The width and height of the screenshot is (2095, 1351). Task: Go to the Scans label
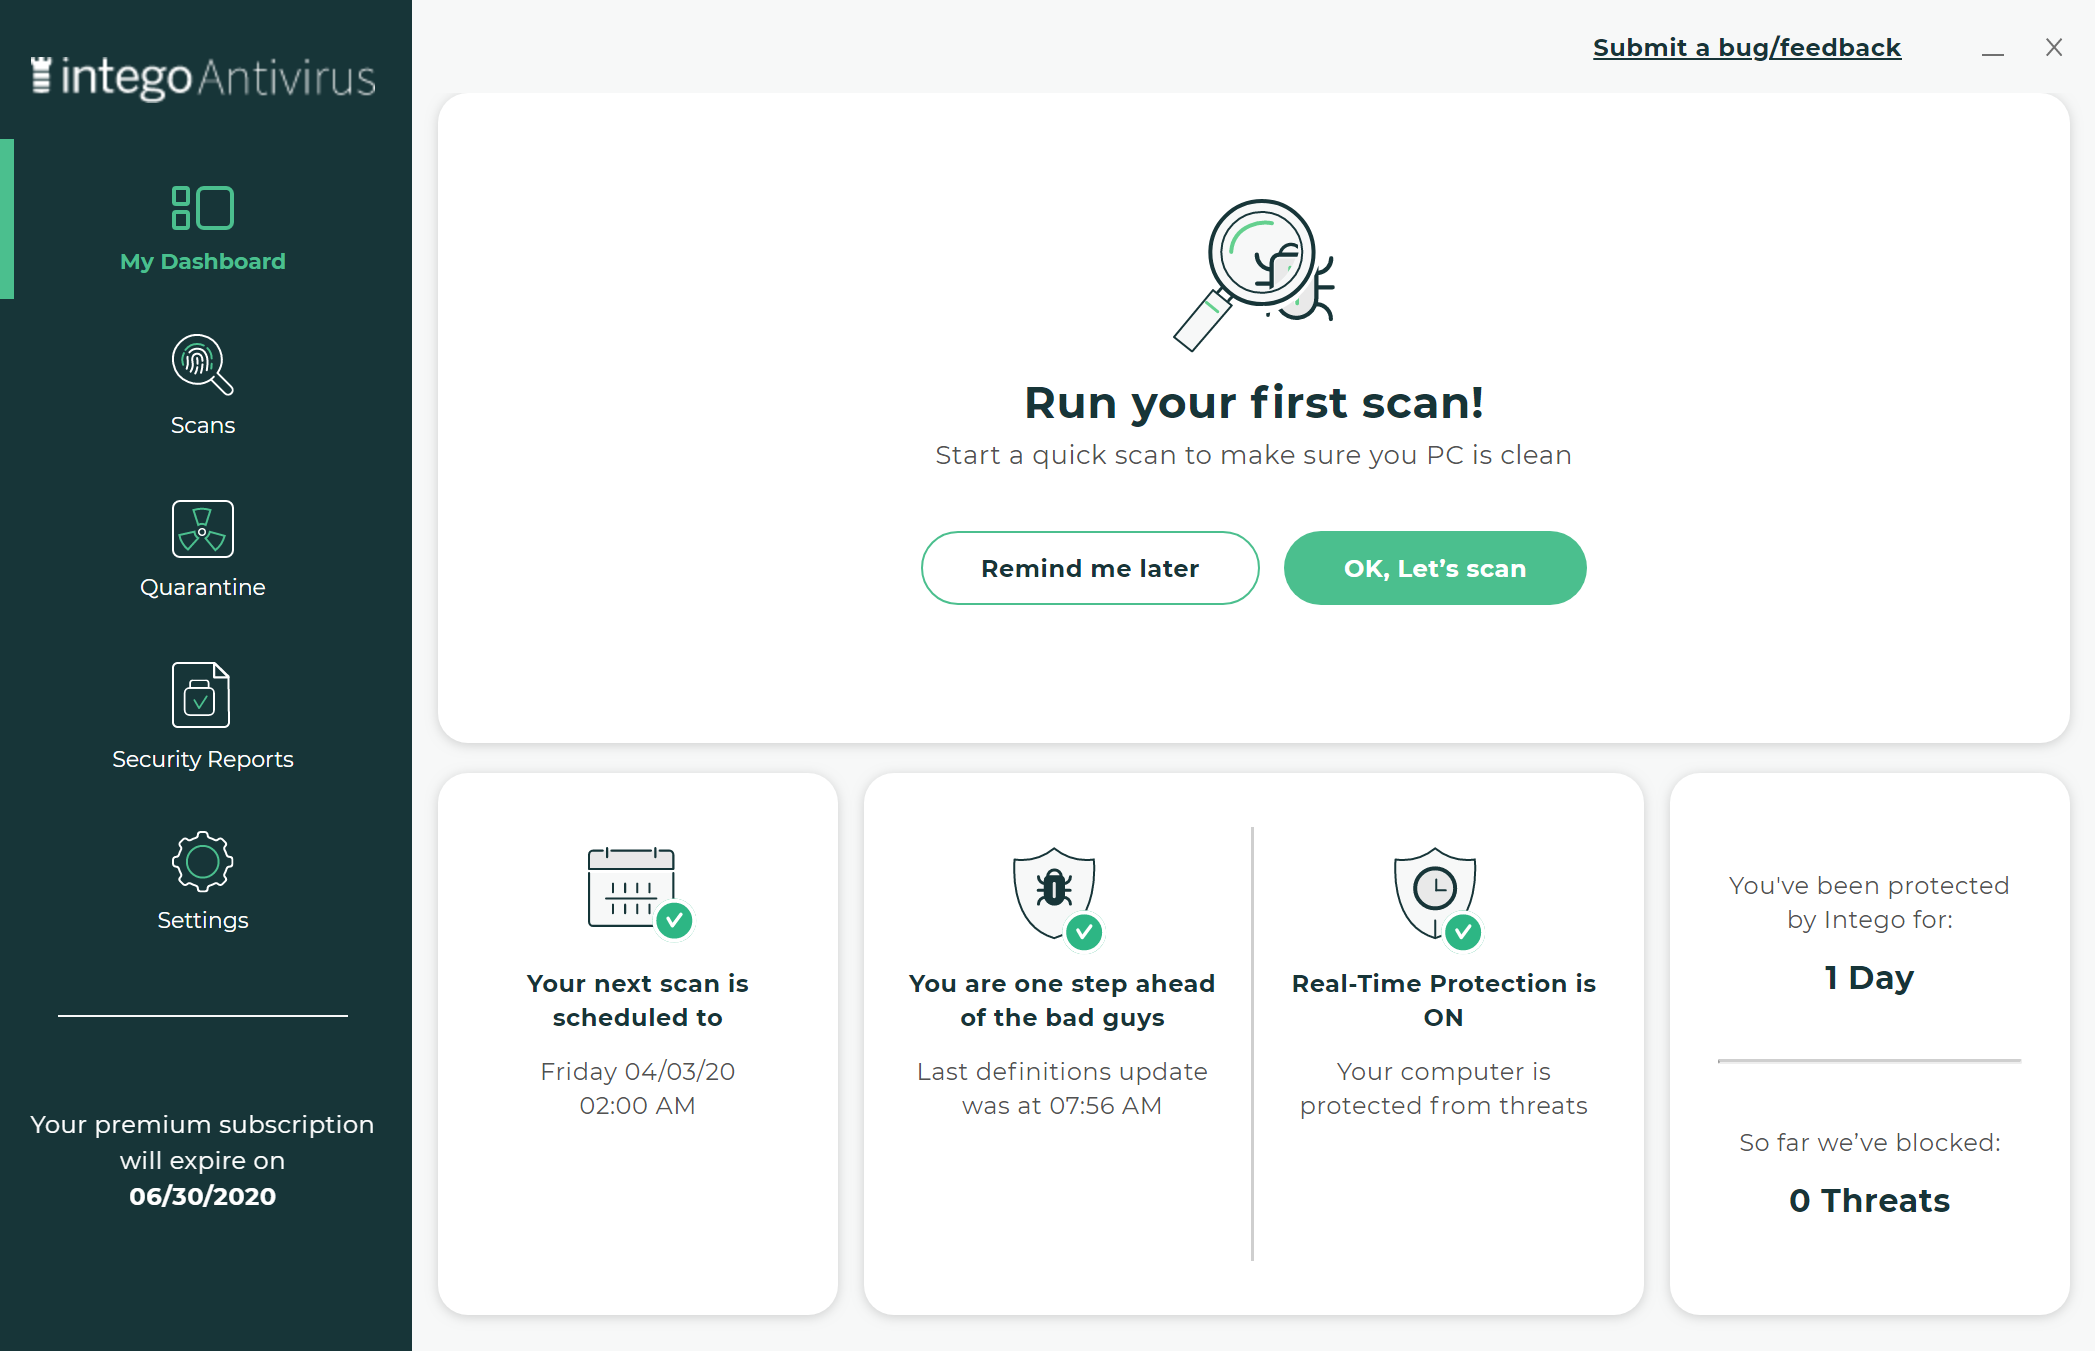click(203, 425)
